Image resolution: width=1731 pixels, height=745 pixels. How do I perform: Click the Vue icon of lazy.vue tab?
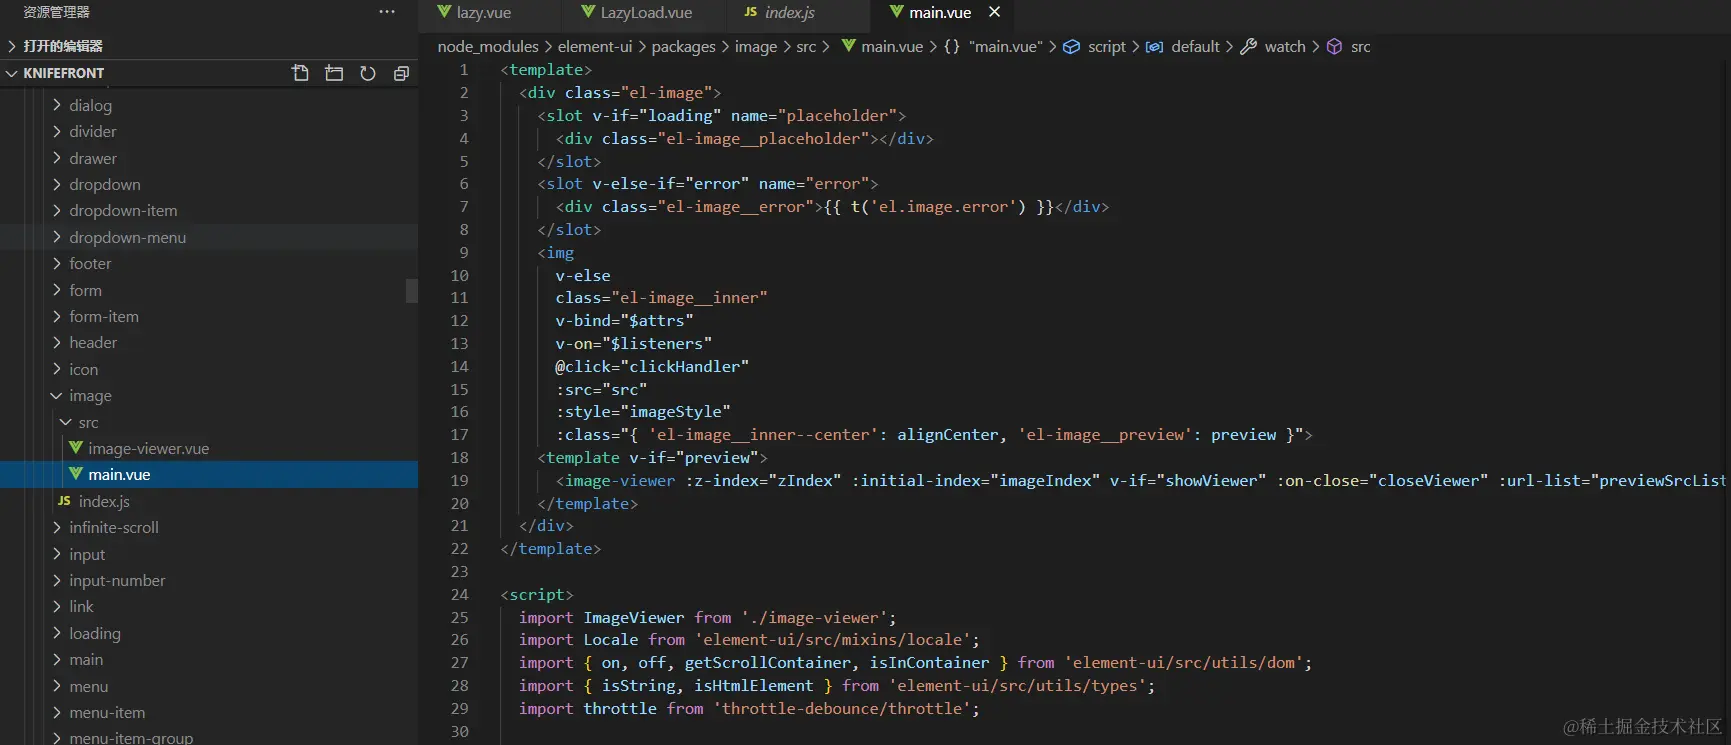point(444,12)
